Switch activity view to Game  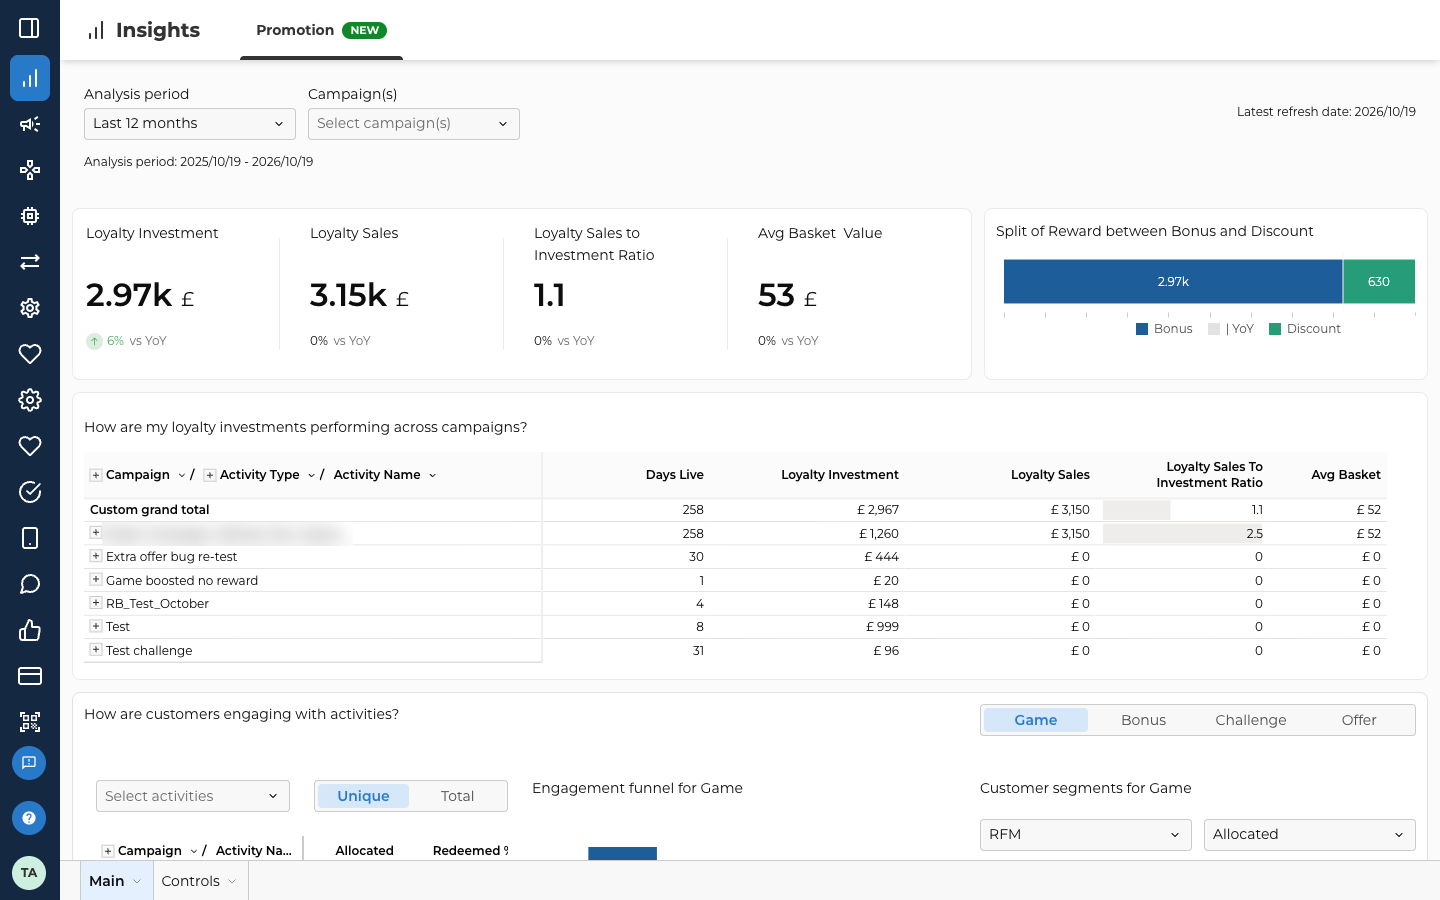pyautogui.click(x=1035, y=720)
